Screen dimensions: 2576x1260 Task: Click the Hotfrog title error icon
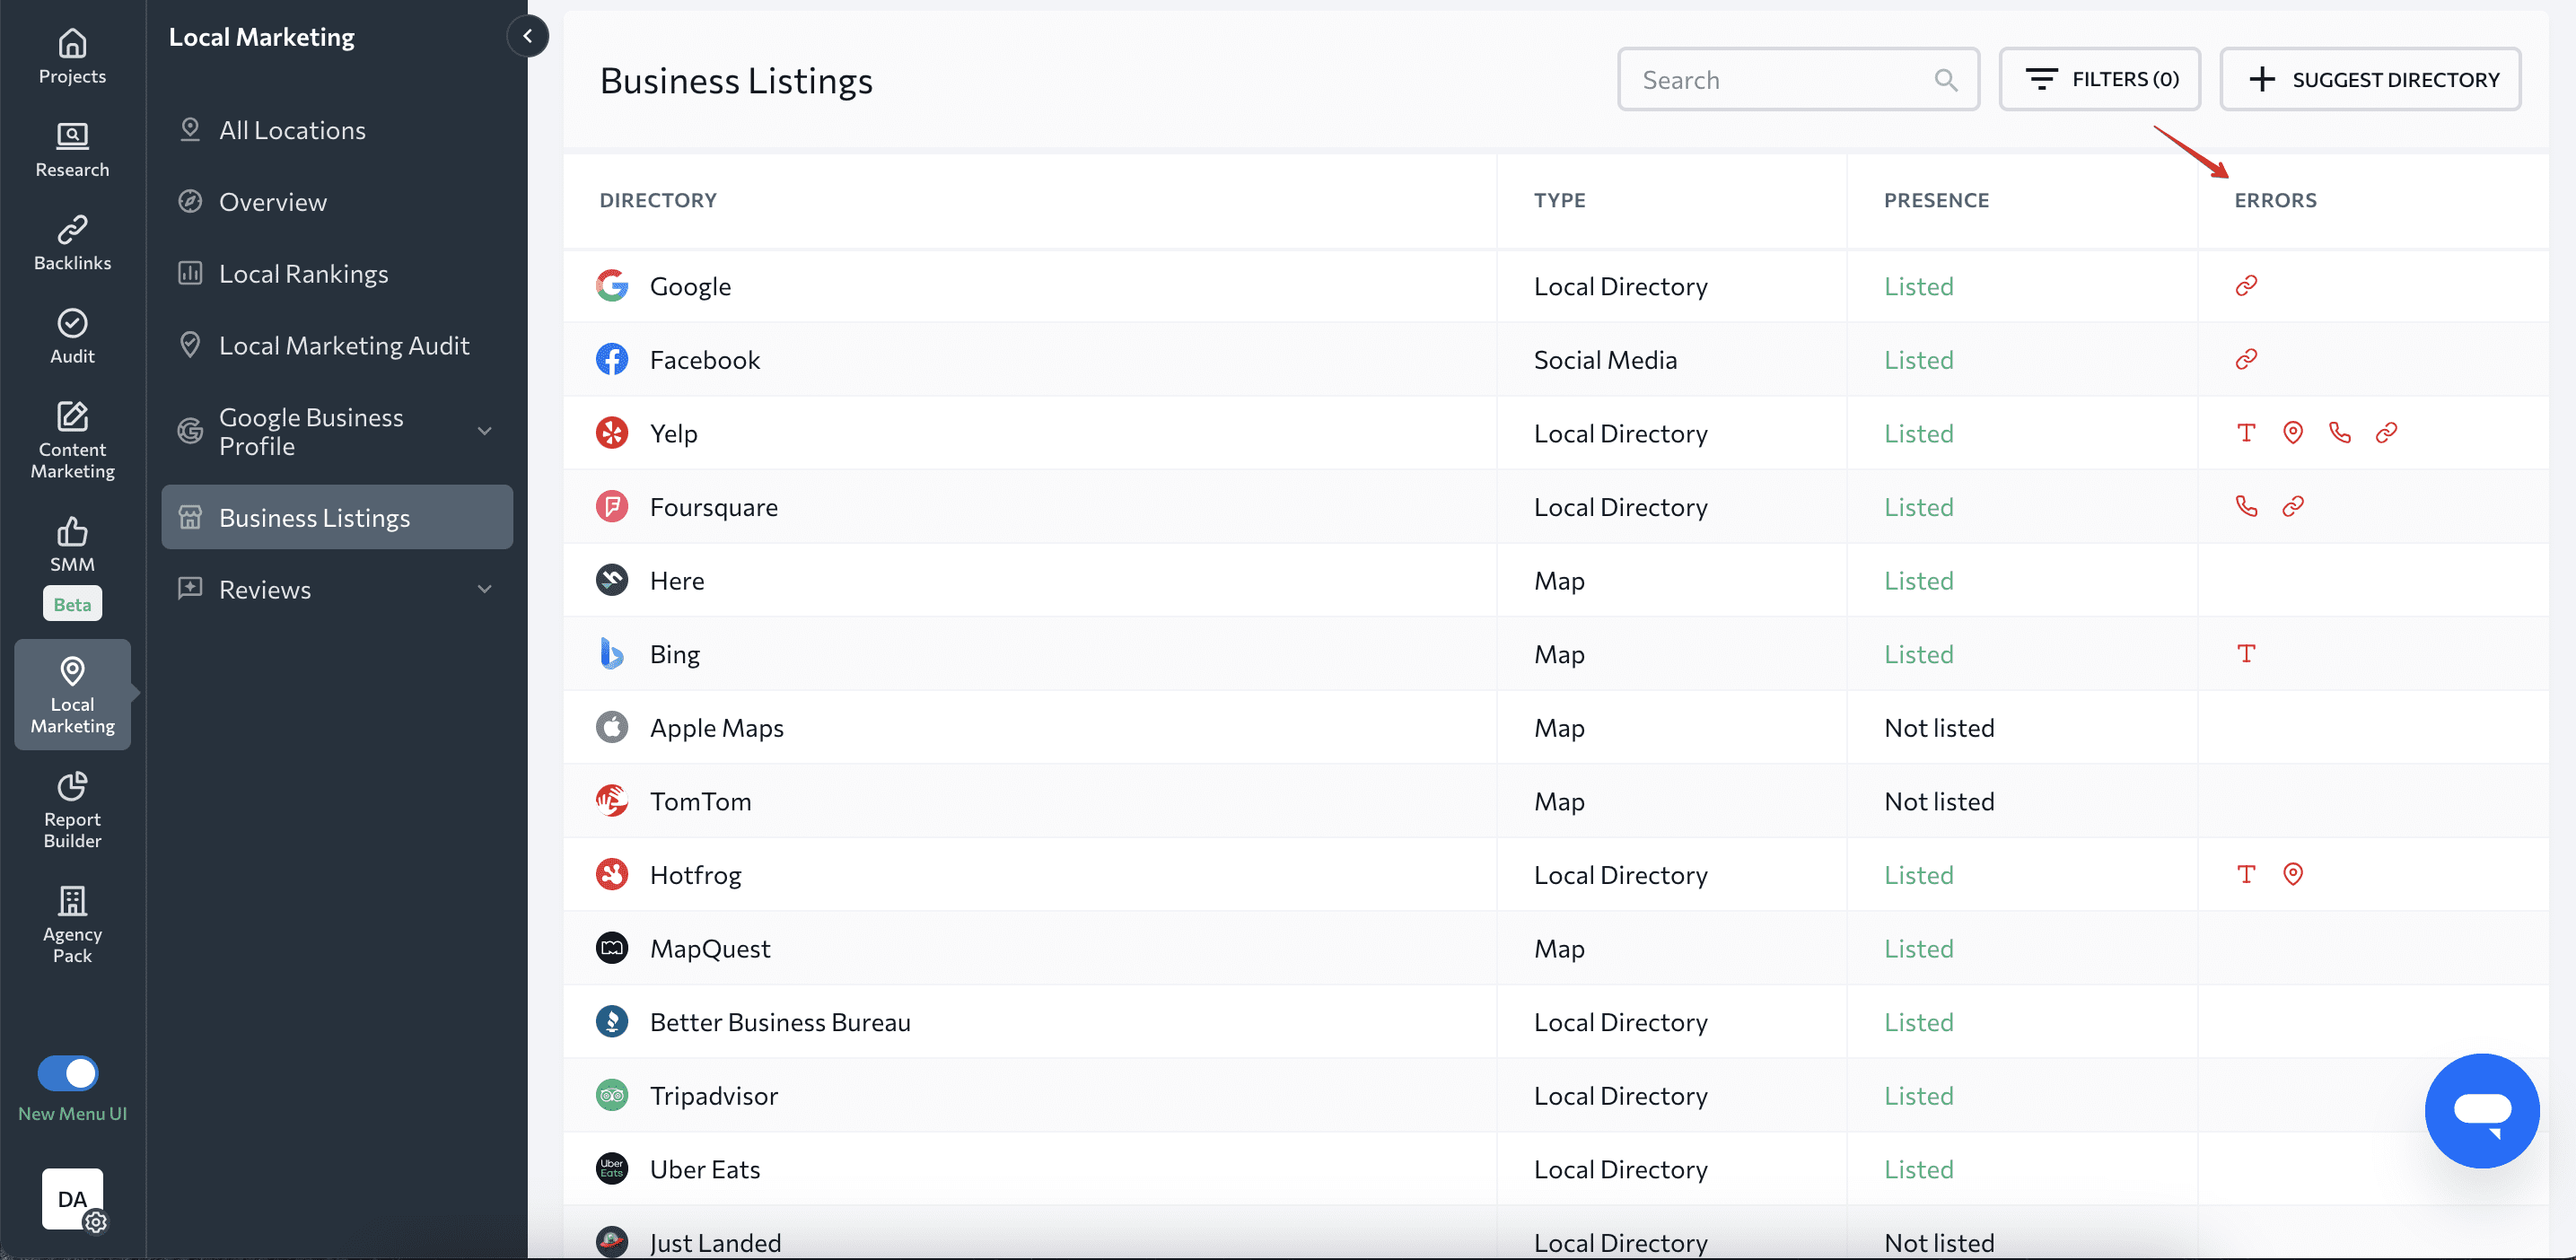coord(2246,874)
